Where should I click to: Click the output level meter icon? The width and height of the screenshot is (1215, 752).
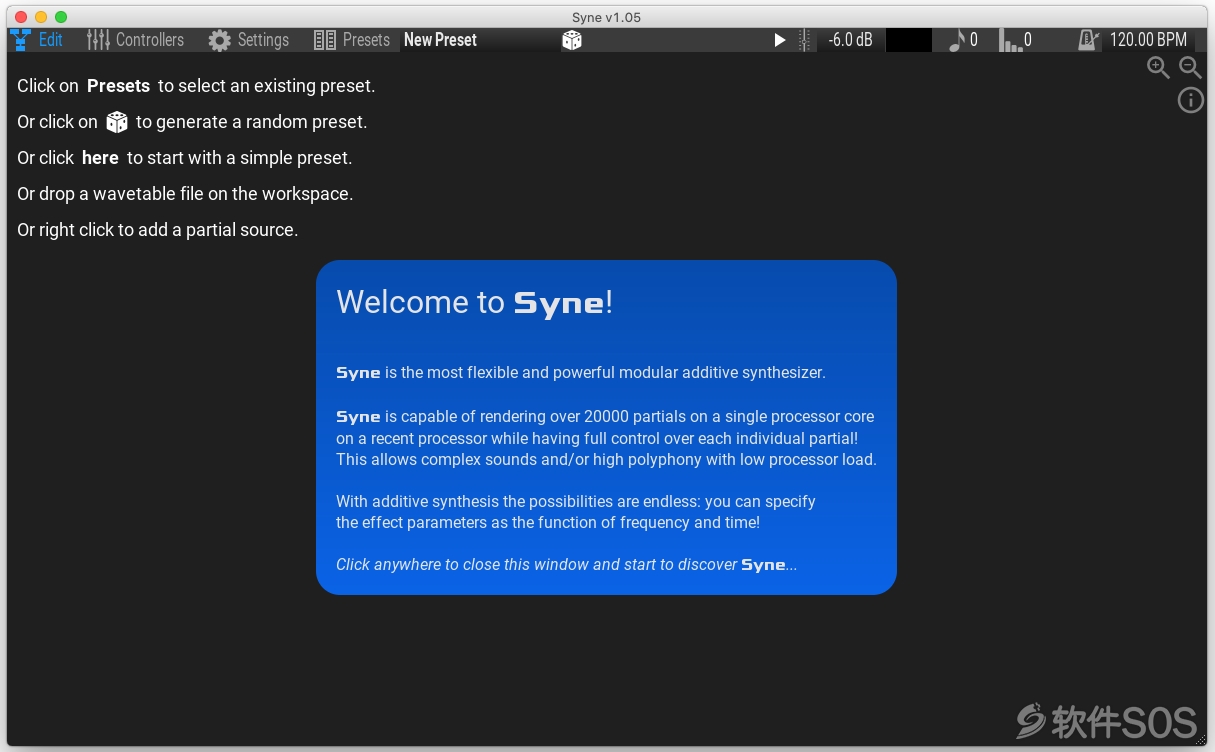805,40
